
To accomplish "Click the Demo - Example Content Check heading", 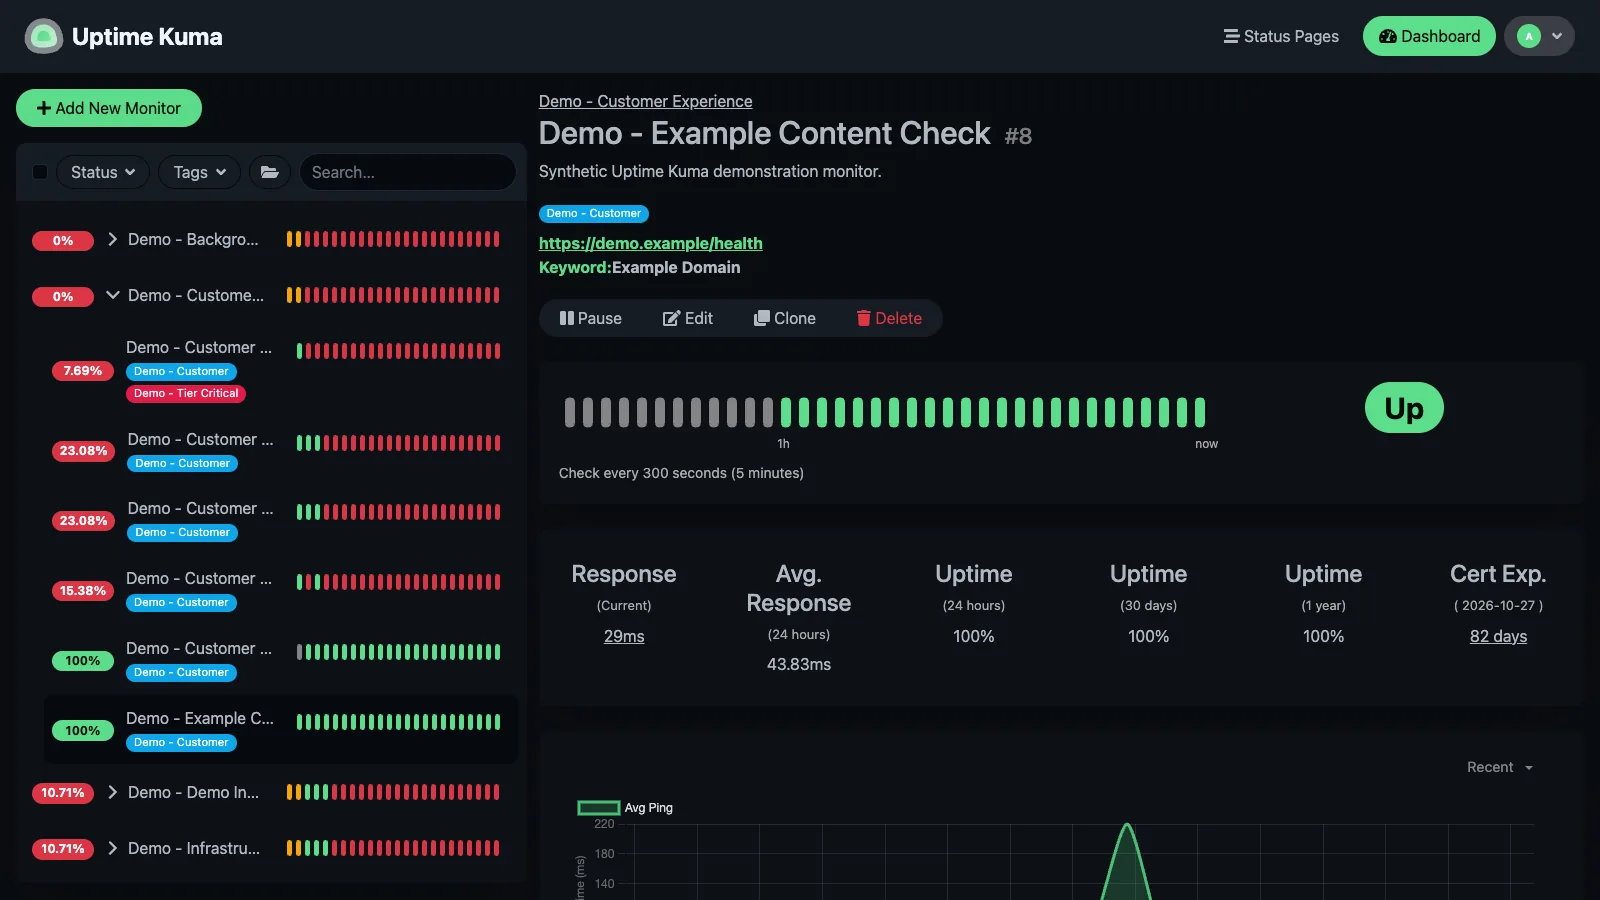I will click(764, 133).
